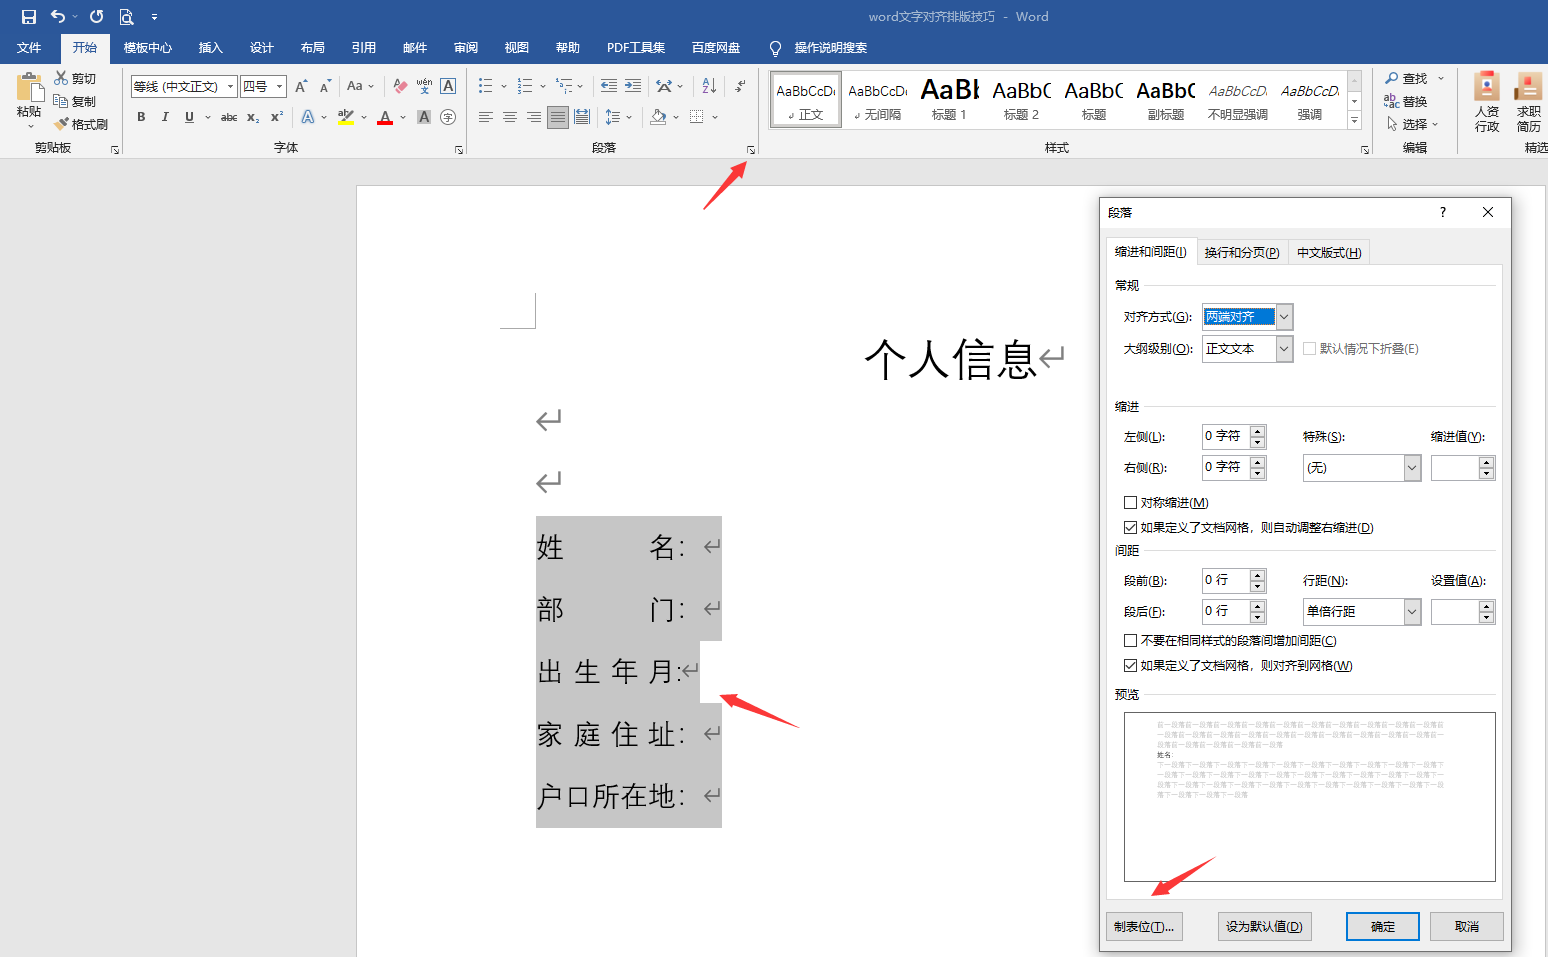Open the 行距 line spacing dropdown

(1412, 612)
